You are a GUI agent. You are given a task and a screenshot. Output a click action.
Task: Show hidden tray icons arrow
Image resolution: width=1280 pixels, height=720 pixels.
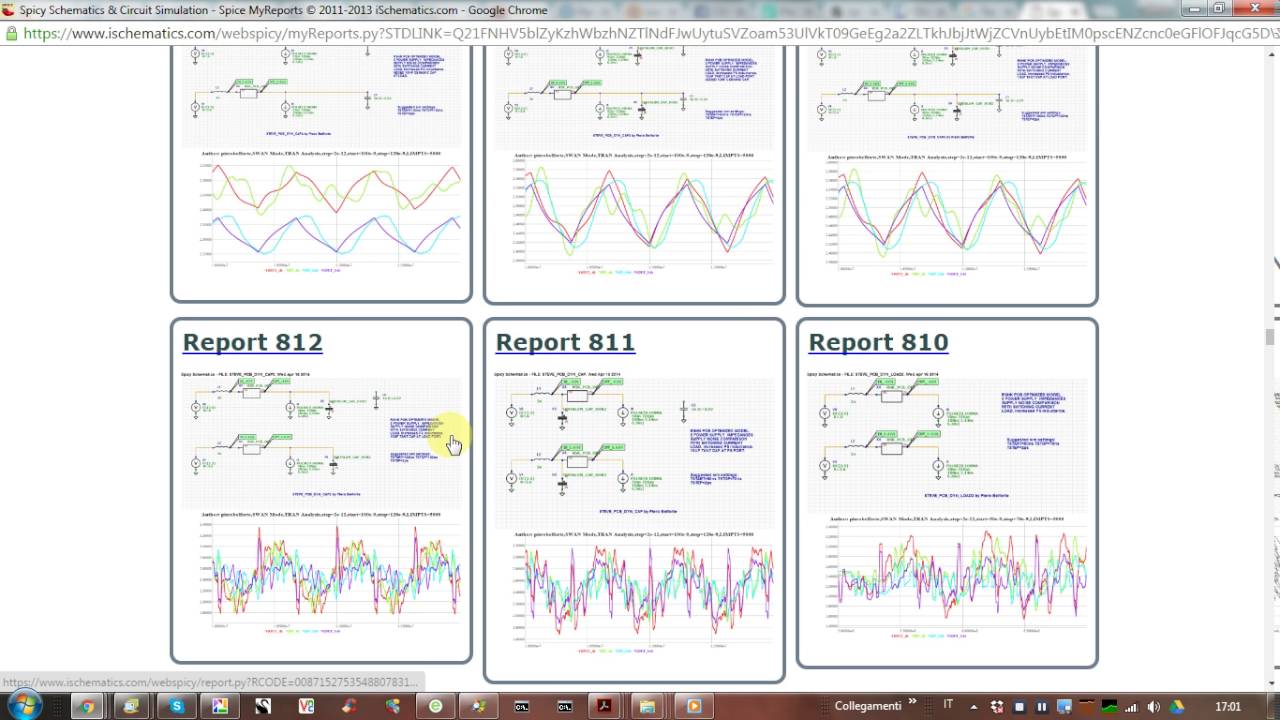974,708
